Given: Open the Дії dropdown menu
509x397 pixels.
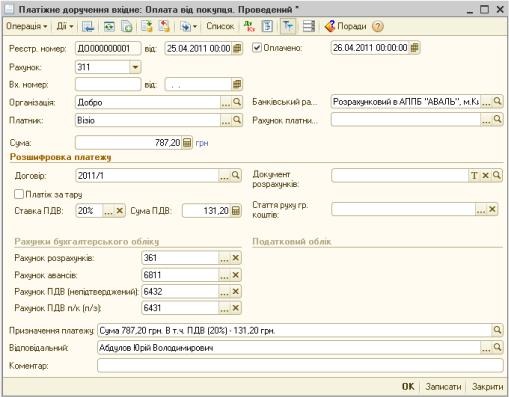Looking at the screenshot, I should pos(65,26).
